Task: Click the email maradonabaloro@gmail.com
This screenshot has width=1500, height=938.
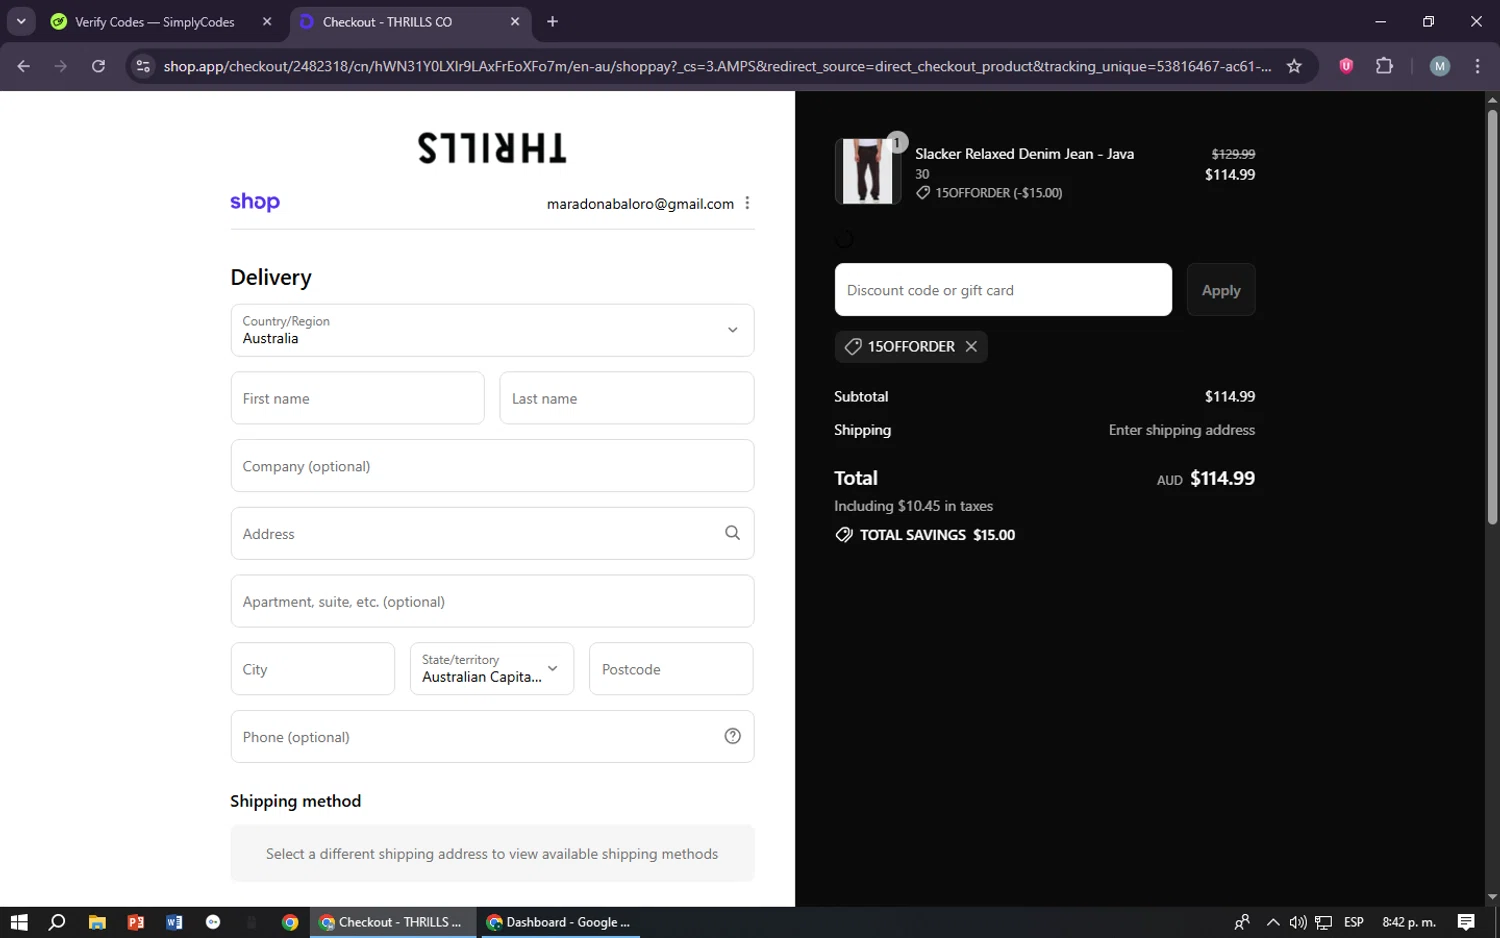Action: pos(640,204)
